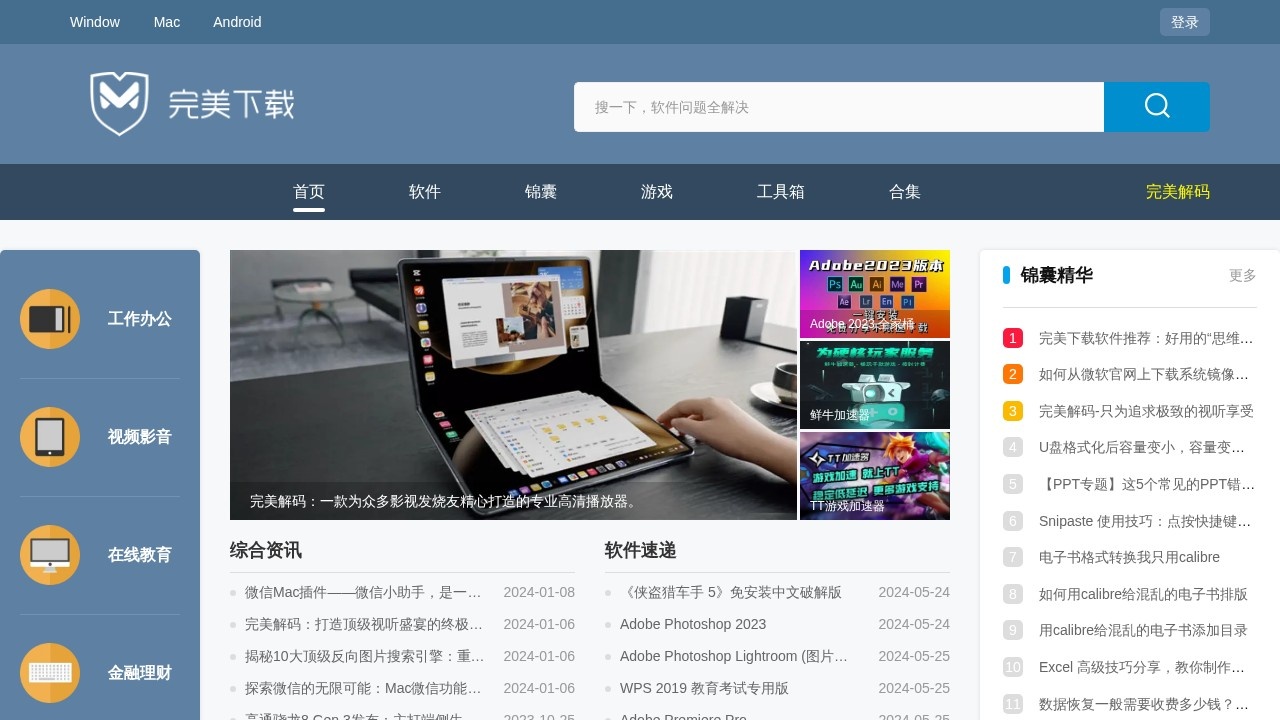Select the 视频影音 tablet icon
Viewport: 1280px width, 720px height.
click(x=50, y=437)
